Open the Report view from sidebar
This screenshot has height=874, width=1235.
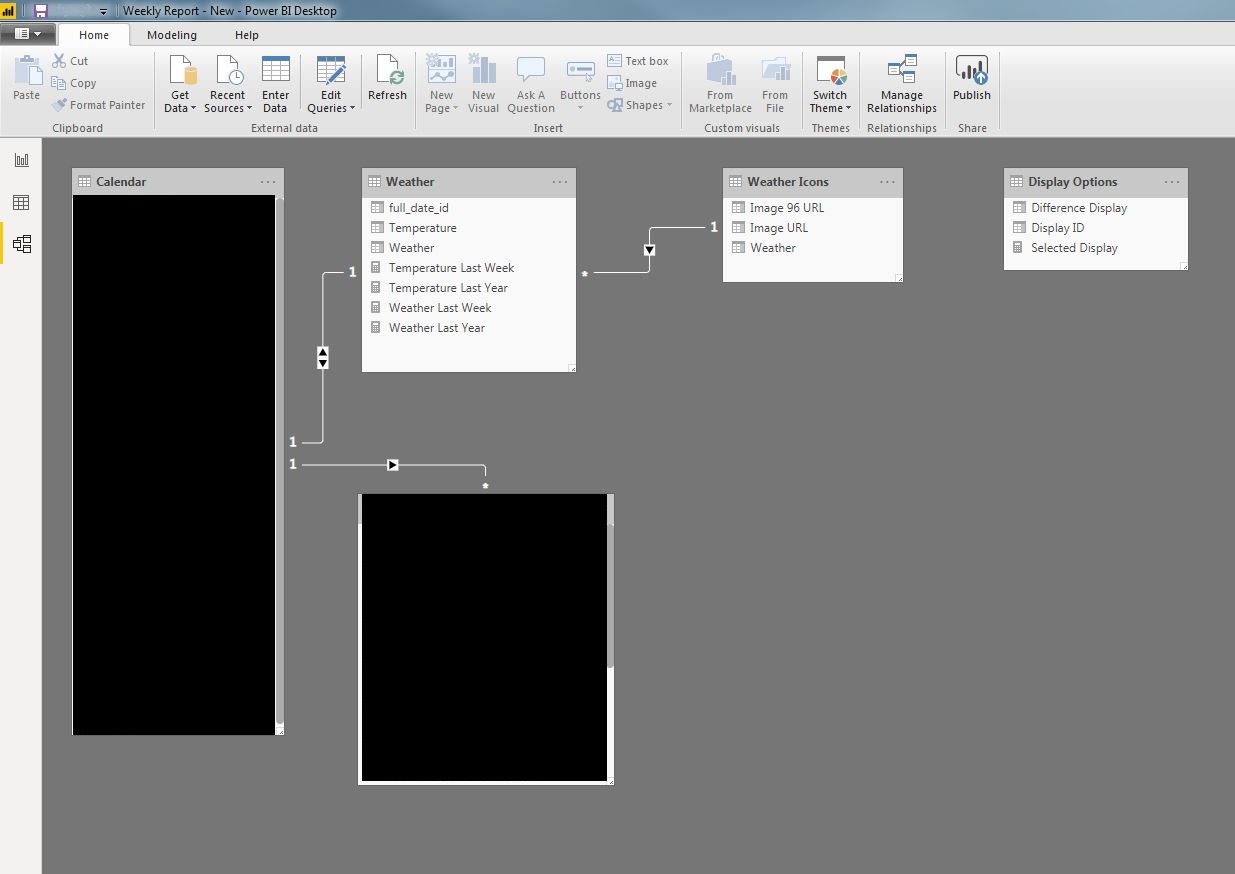[x=21, y=160]
